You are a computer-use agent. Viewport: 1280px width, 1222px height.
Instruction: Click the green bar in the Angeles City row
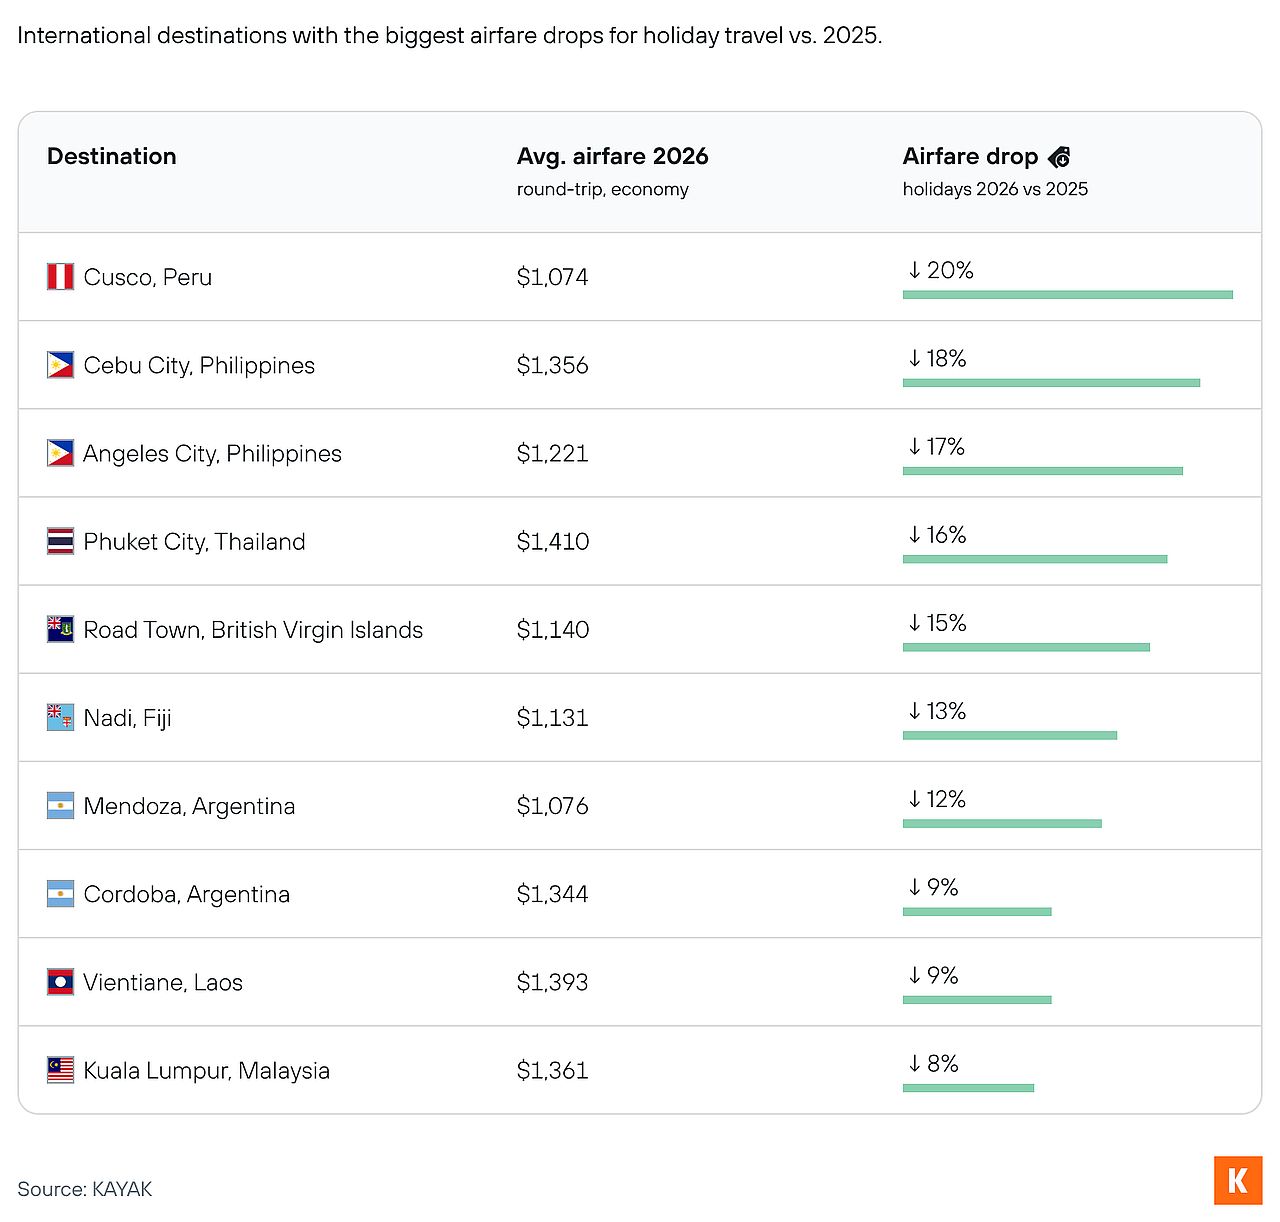(x=1043, y=471)
